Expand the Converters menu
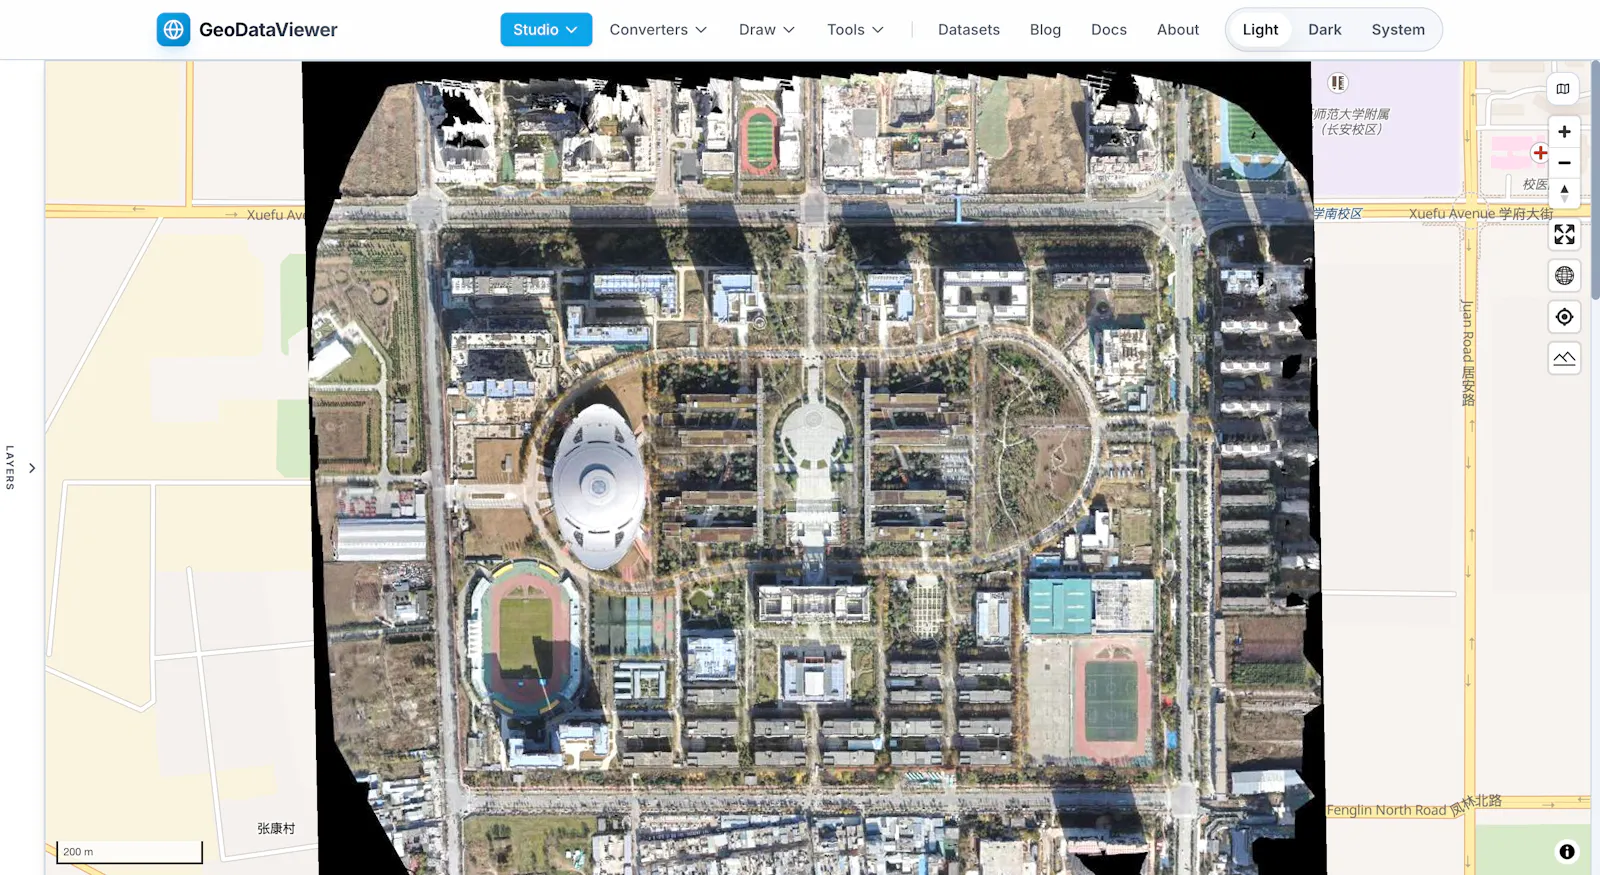The width and height of the screenshot is (1600, 875). tap(658, 30)
